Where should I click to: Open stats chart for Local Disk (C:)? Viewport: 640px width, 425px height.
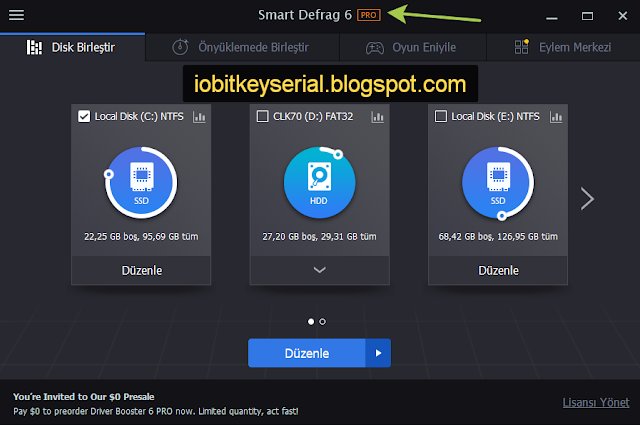[199, 117]
